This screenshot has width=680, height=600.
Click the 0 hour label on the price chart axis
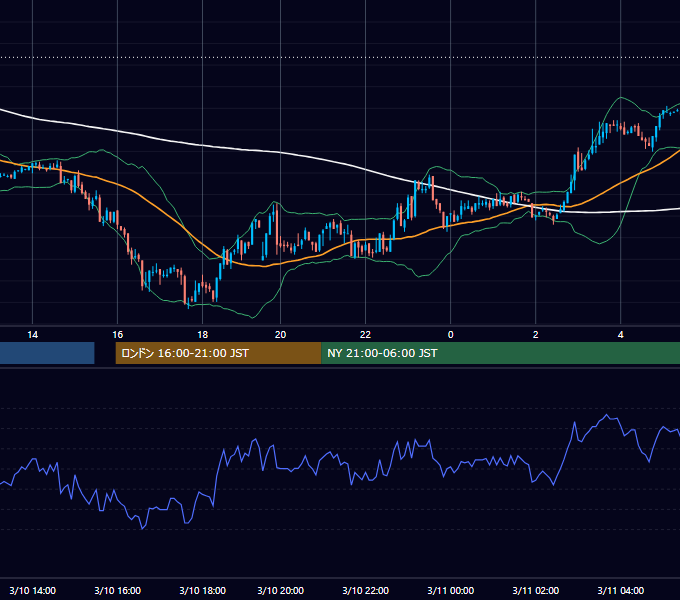(451, 335)
